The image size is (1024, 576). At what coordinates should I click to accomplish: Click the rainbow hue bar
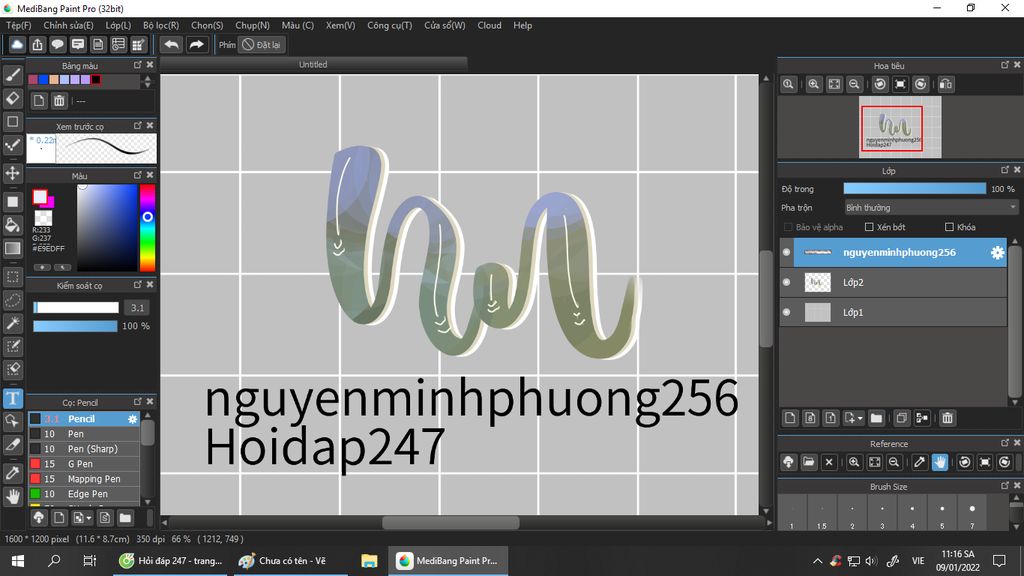click(x=148, y=227)
